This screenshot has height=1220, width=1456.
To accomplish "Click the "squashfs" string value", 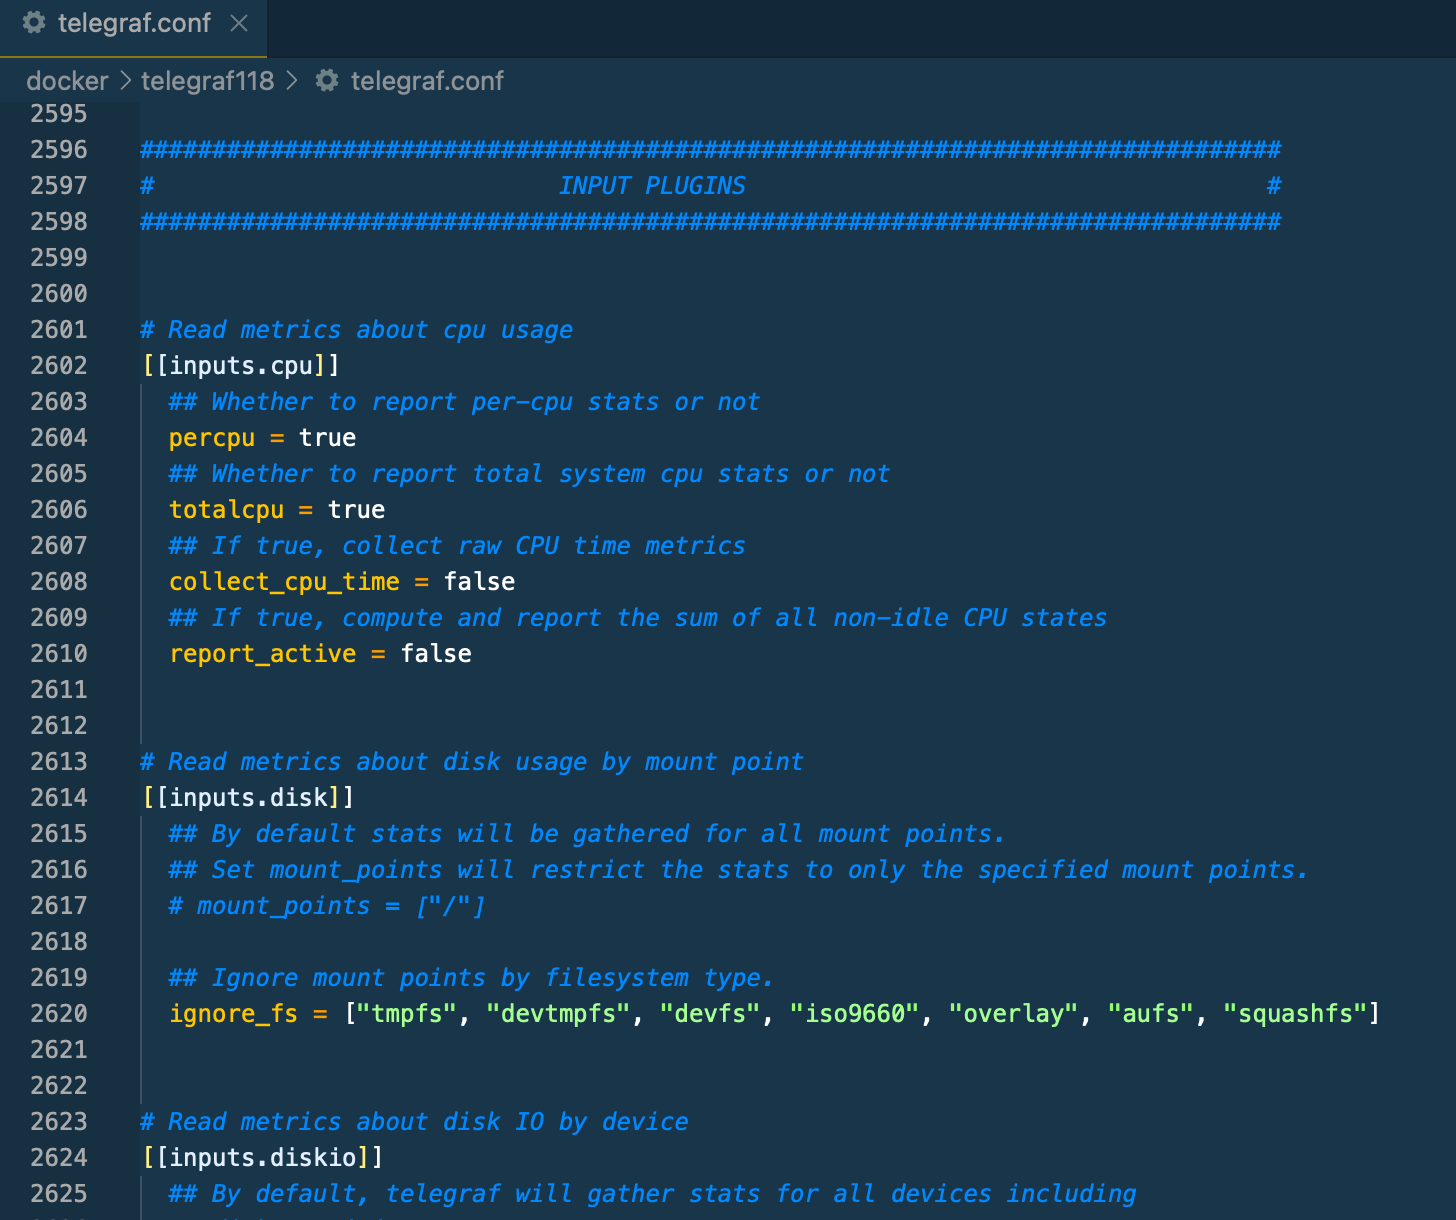I will pyautogui.click(x=1296, y=1014).
